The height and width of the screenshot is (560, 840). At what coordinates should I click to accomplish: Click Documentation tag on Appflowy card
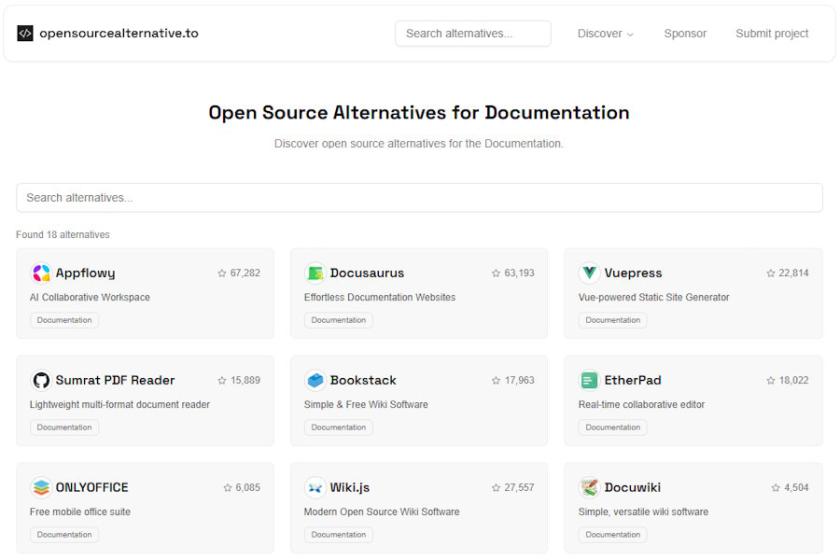pyautogui.click(x=64, y=320)
